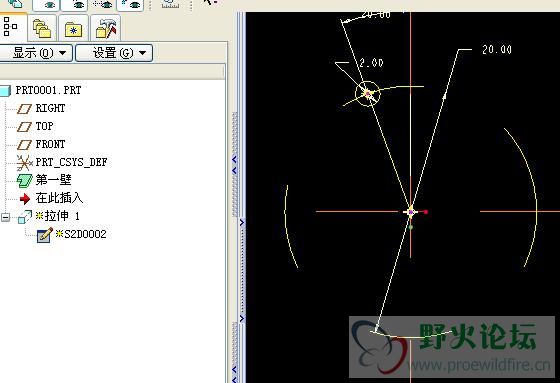
Task: Select the PRT_CSYS_DEF coordinate system icon
Action: tap(24, 163)
